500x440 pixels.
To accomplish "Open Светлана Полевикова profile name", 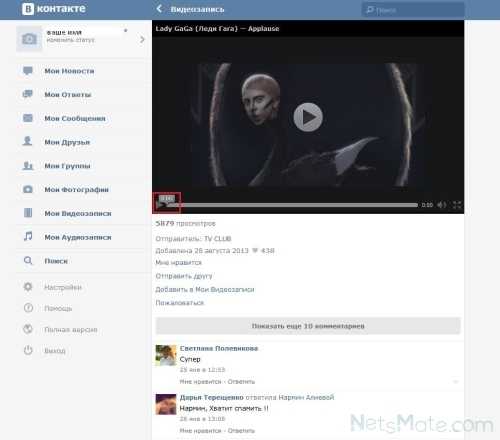I will pos(219,348).
